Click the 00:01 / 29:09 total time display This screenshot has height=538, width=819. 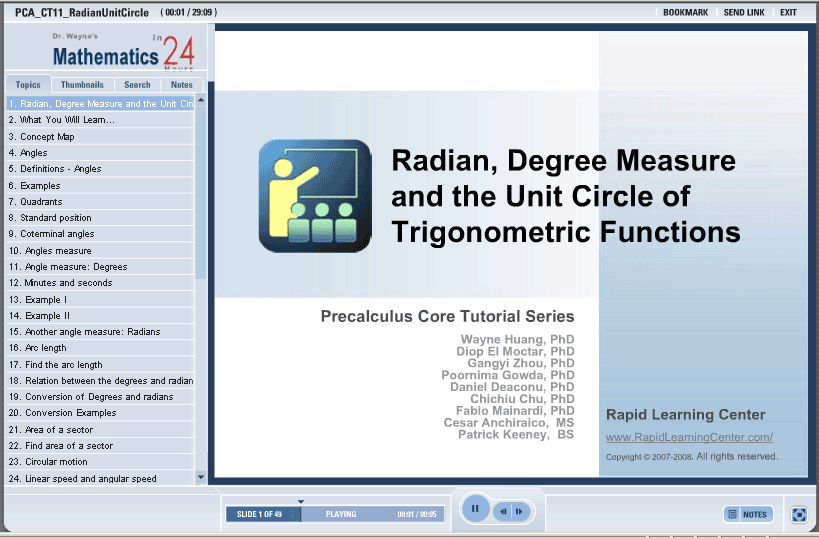pos(189,13)
